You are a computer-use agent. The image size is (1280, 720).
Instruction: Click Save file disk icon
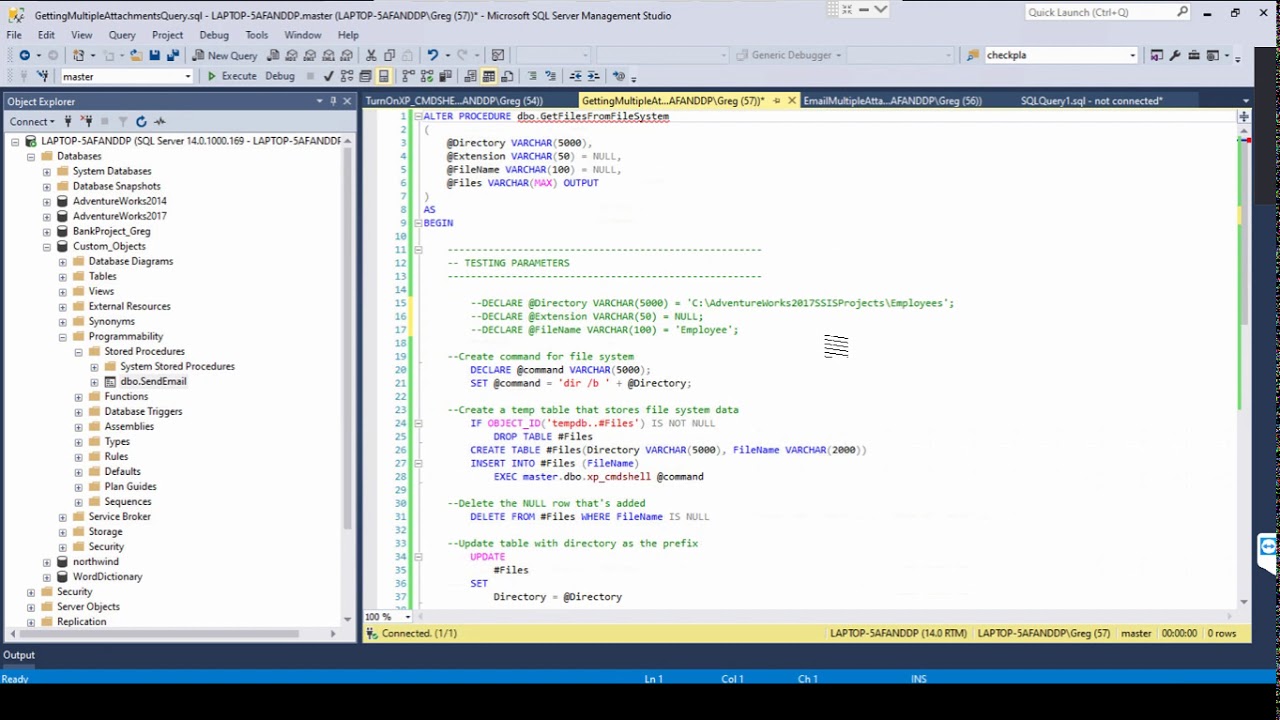point(156,55)
